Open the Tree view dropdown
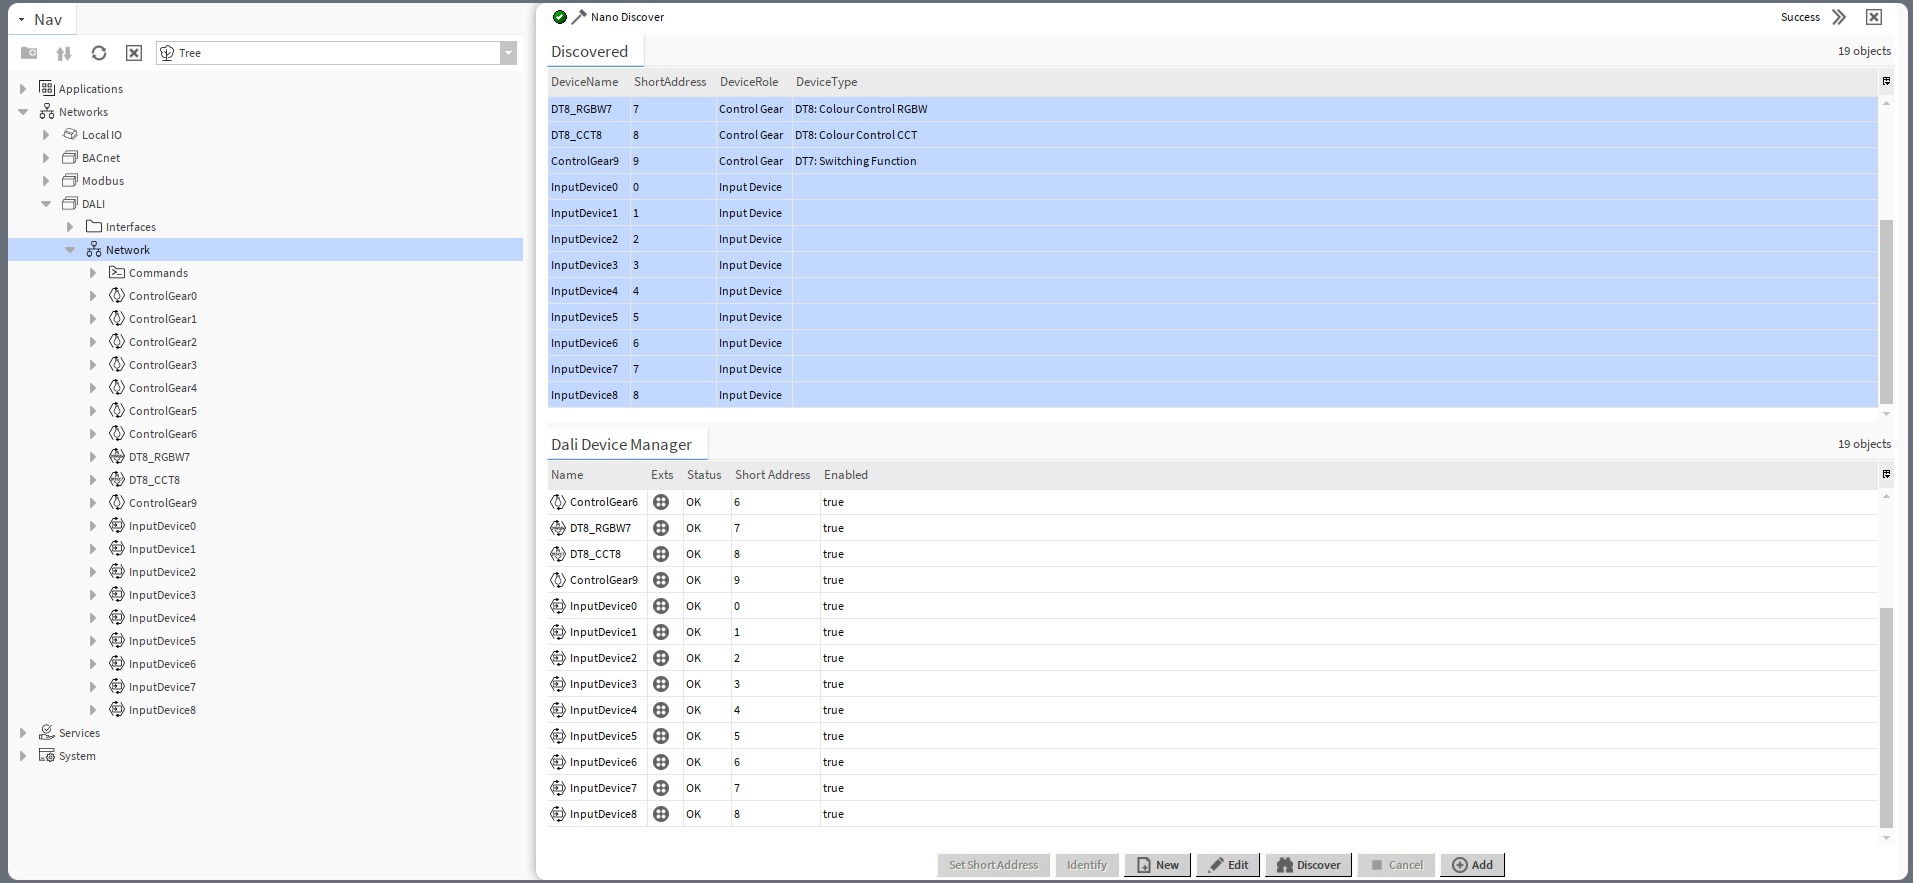 tap(508, 53)
